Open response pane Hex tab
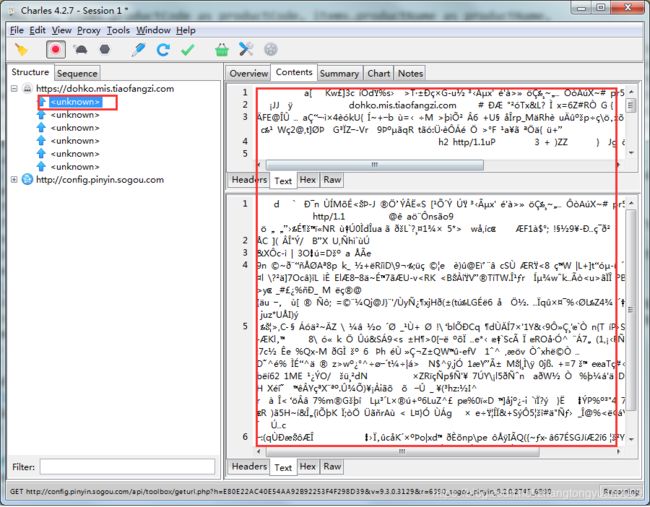Viewport: 650px width, 507px height. coord(308,466)
